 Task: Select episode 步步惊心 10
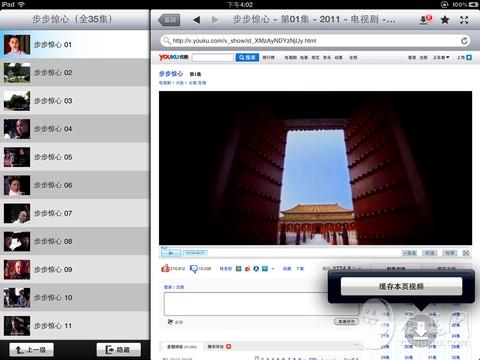pyautogui.click(x=75, y=298)
